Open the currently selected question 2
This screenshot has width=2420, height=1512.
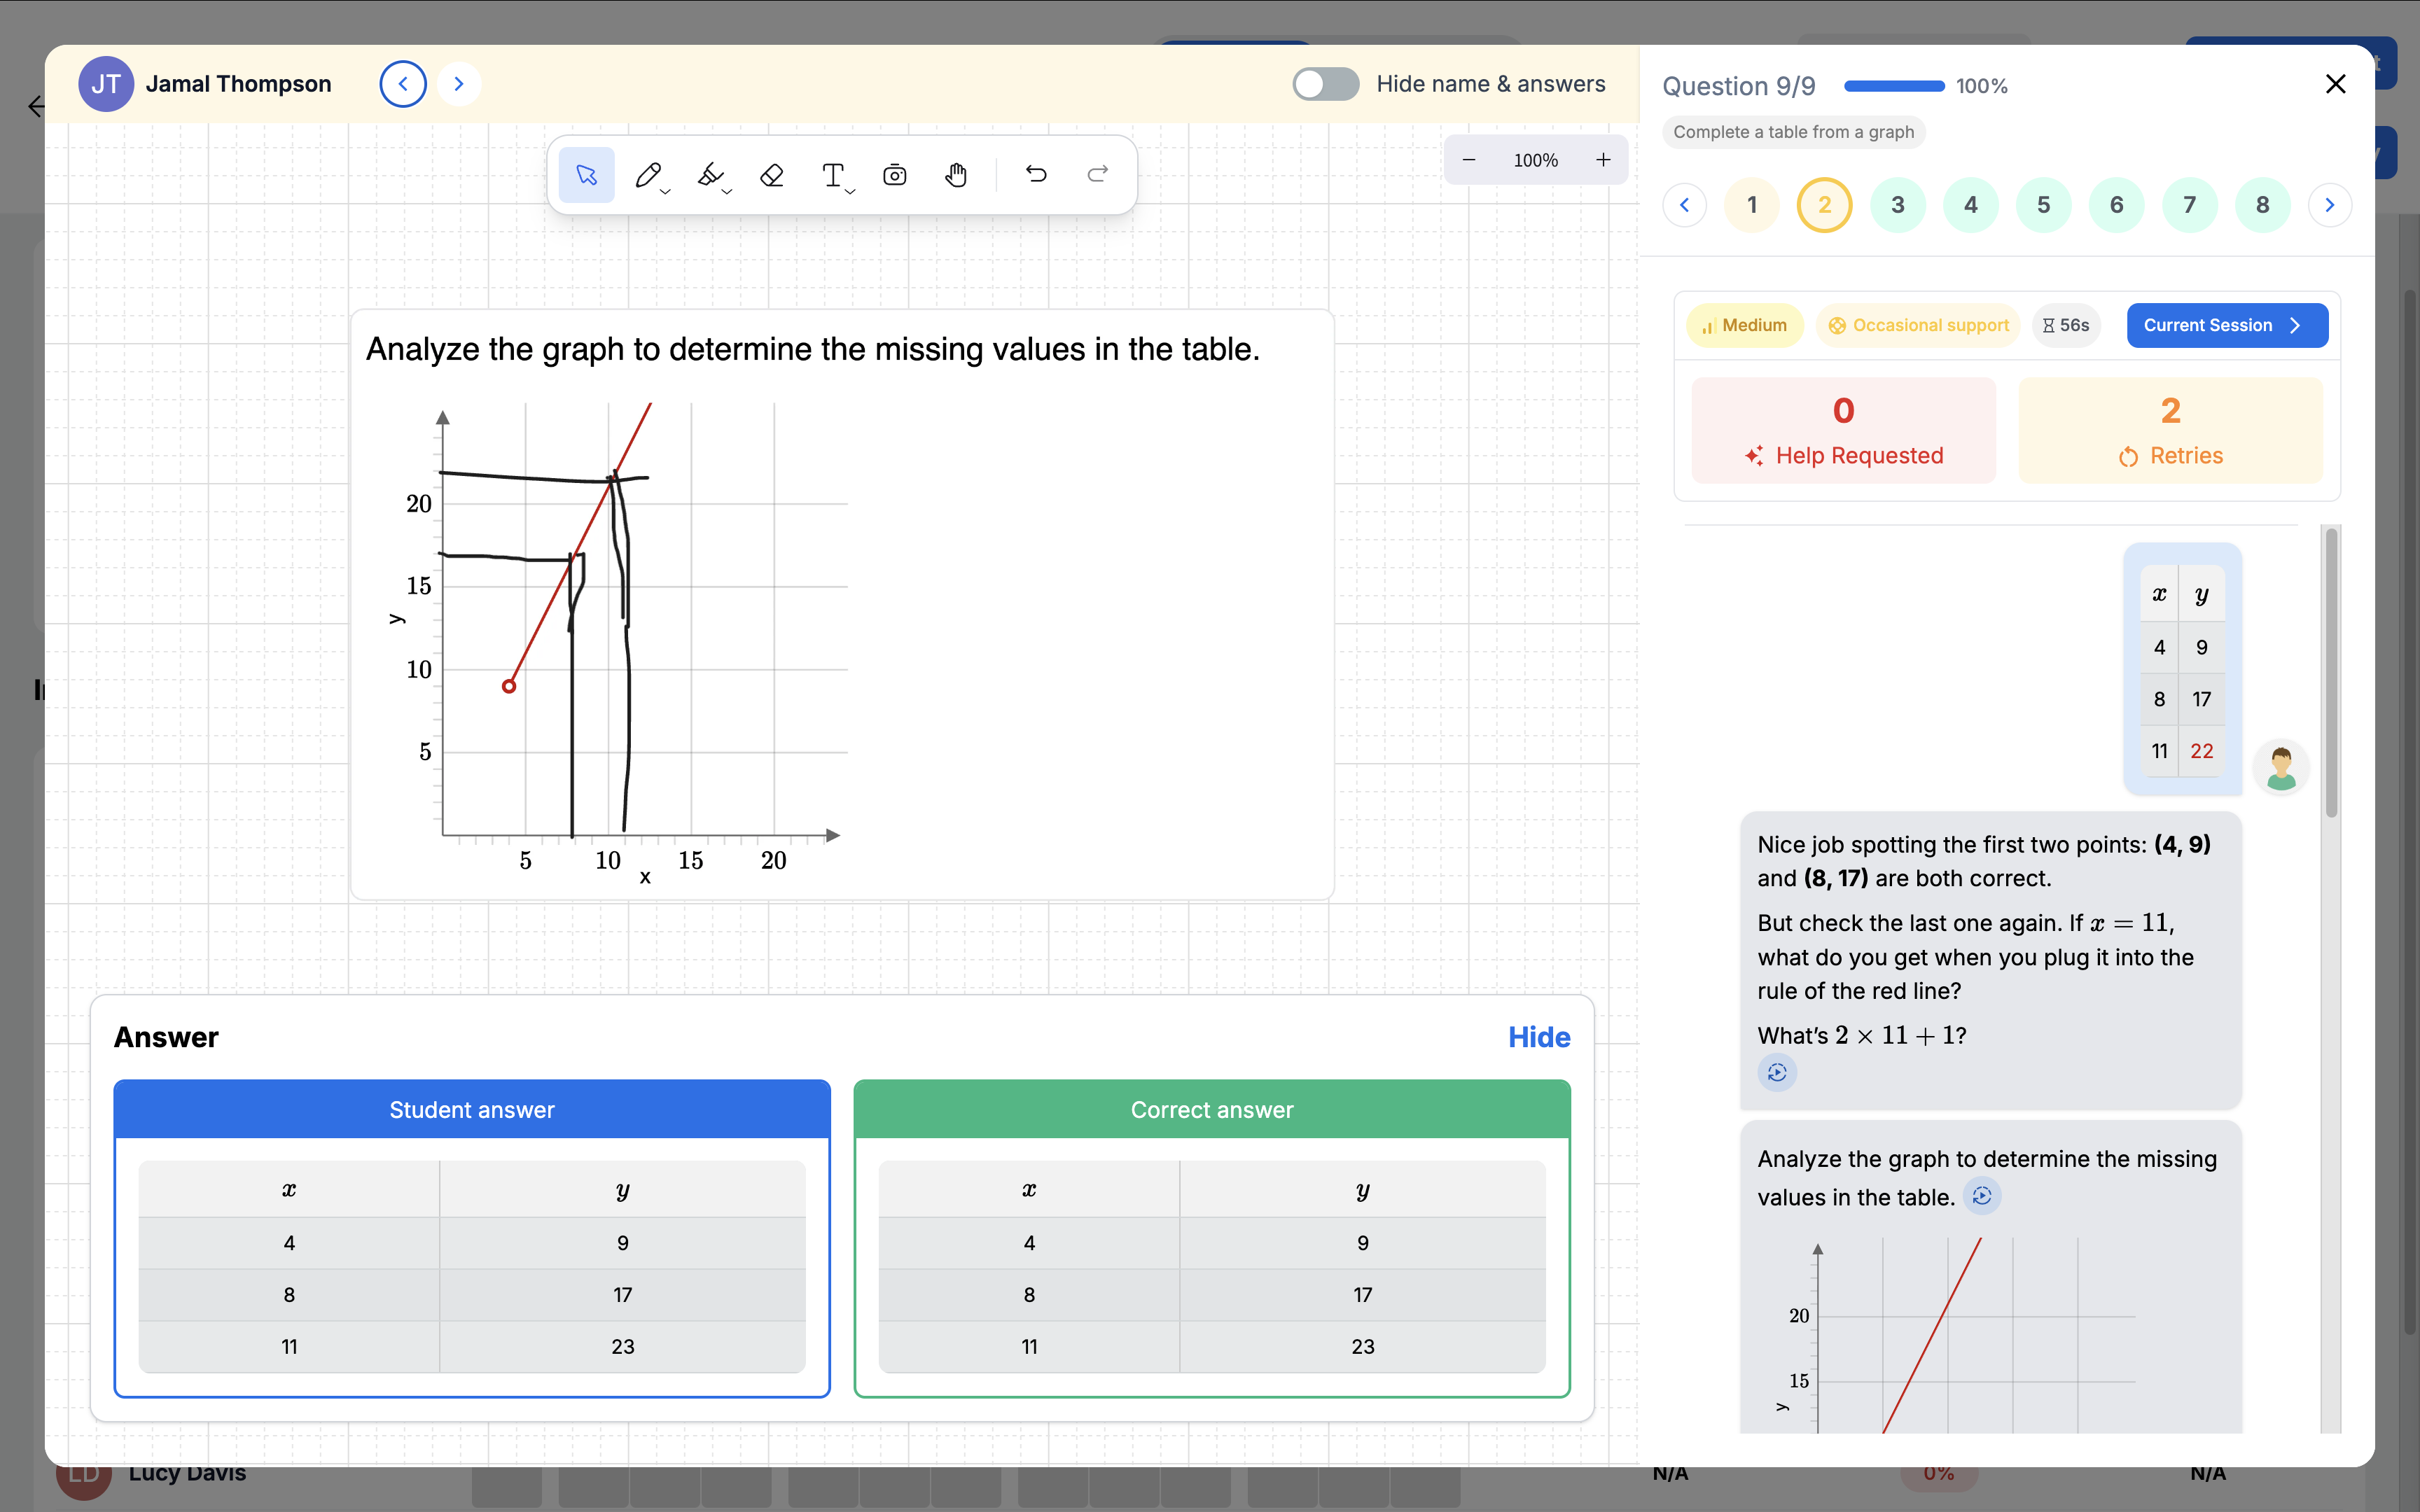(x=1824, y=204)
